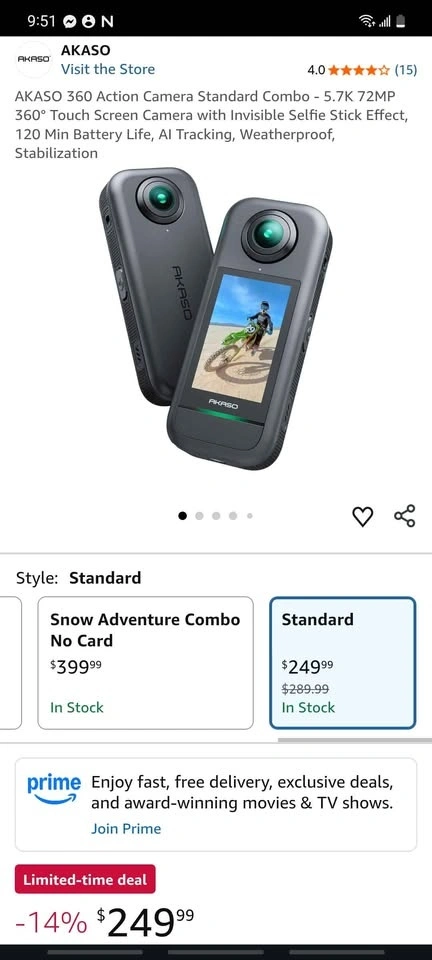This screenshot has width=432, height=960.
Task: Select the partially hidden style card
Action: click(x=10, y=663)
